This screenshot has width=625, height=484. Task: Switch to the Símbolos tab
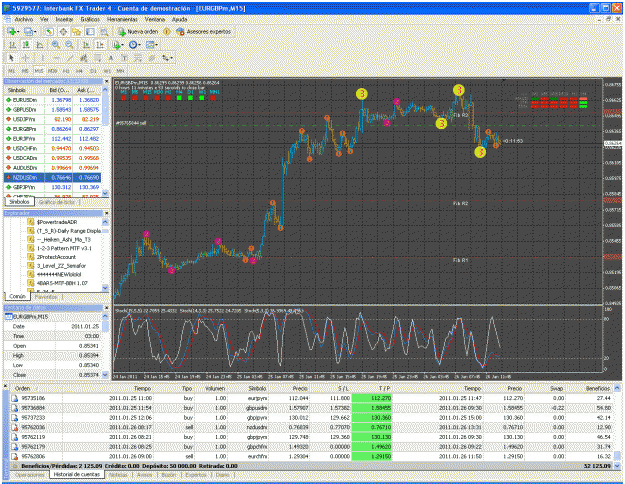click(x=19, y=202)
